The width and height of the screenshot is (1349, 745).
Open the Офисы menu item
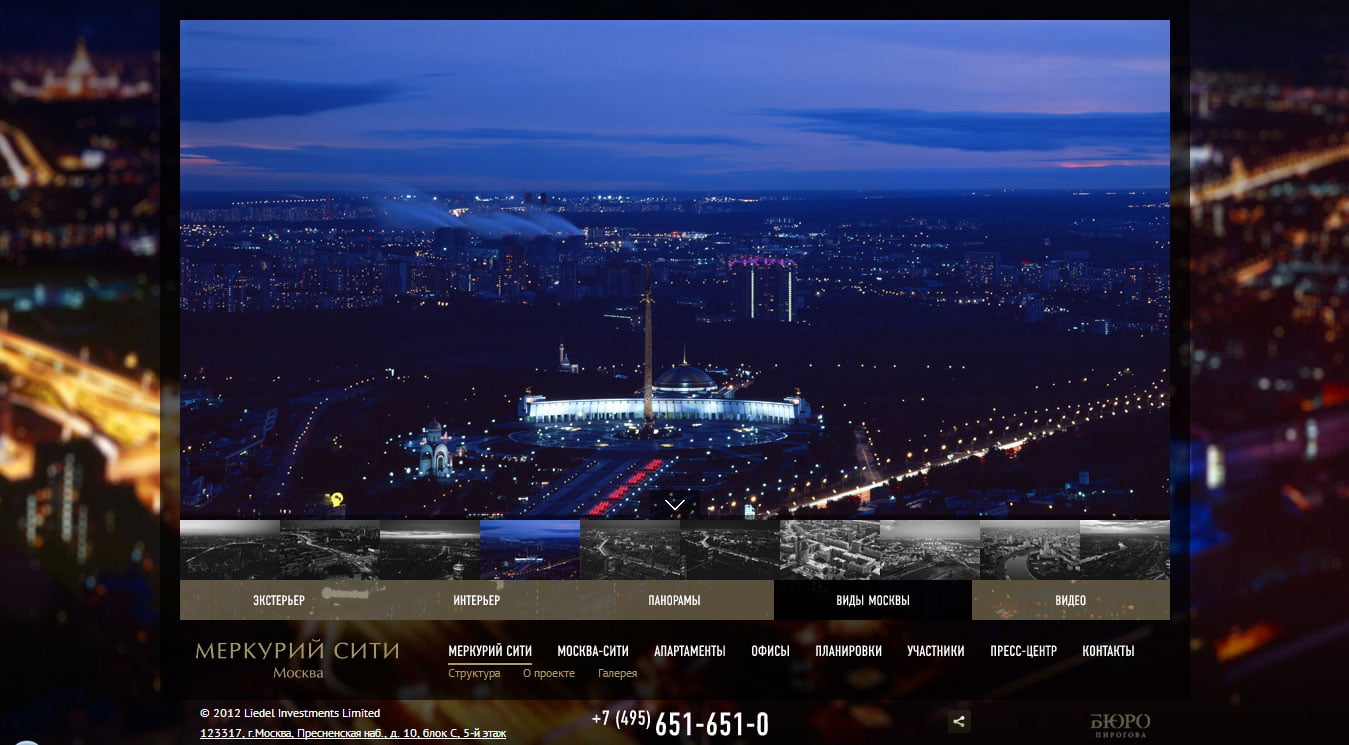point(770,651)
